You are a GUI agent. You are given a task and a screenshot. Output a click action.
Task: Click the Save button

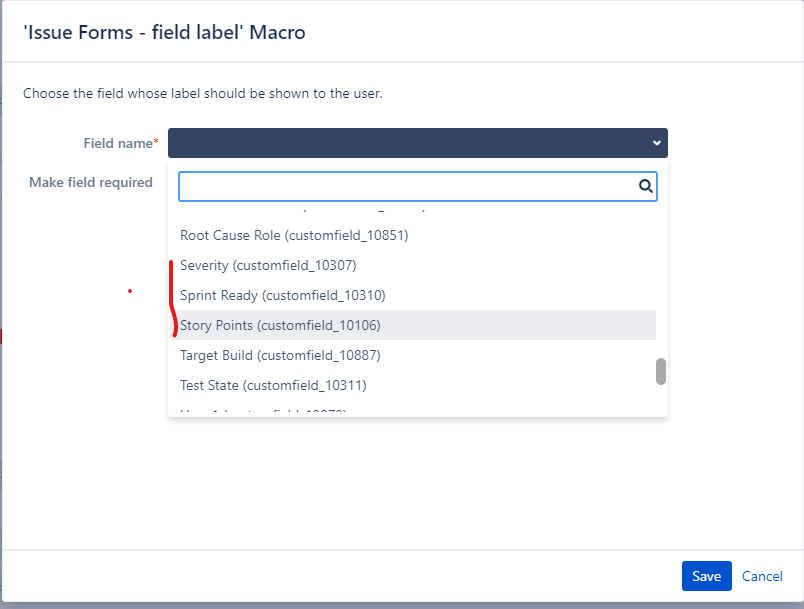click(706, 576)
